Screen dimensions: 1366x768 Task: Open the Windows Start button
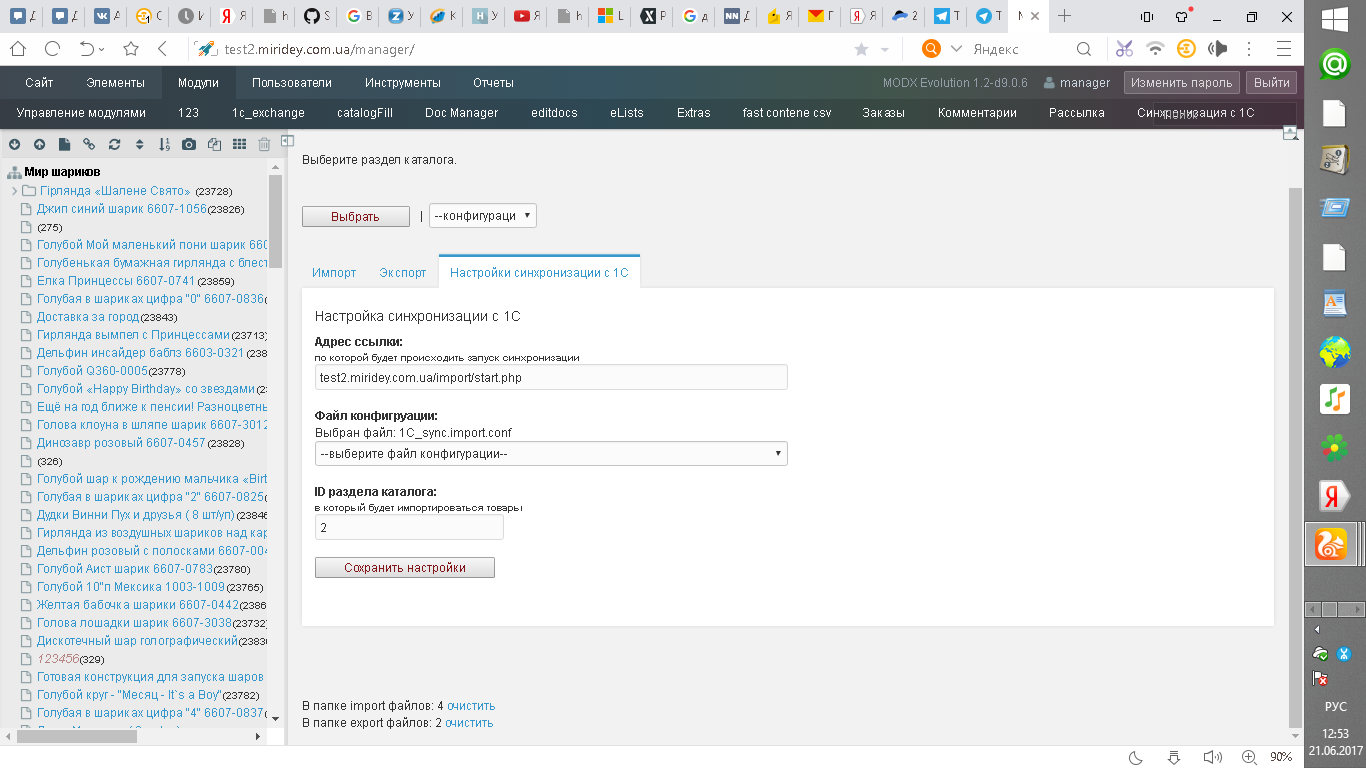(x=1334, y=19)
